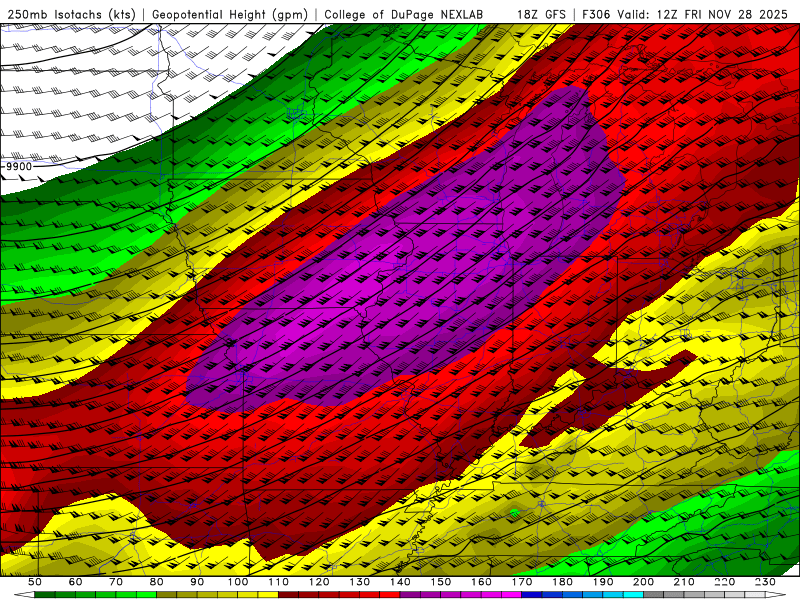Click the 'Geopotential Height (gpm)' header label
The height and width of the screenshot is (600, 800).
(x=230, y=14)
